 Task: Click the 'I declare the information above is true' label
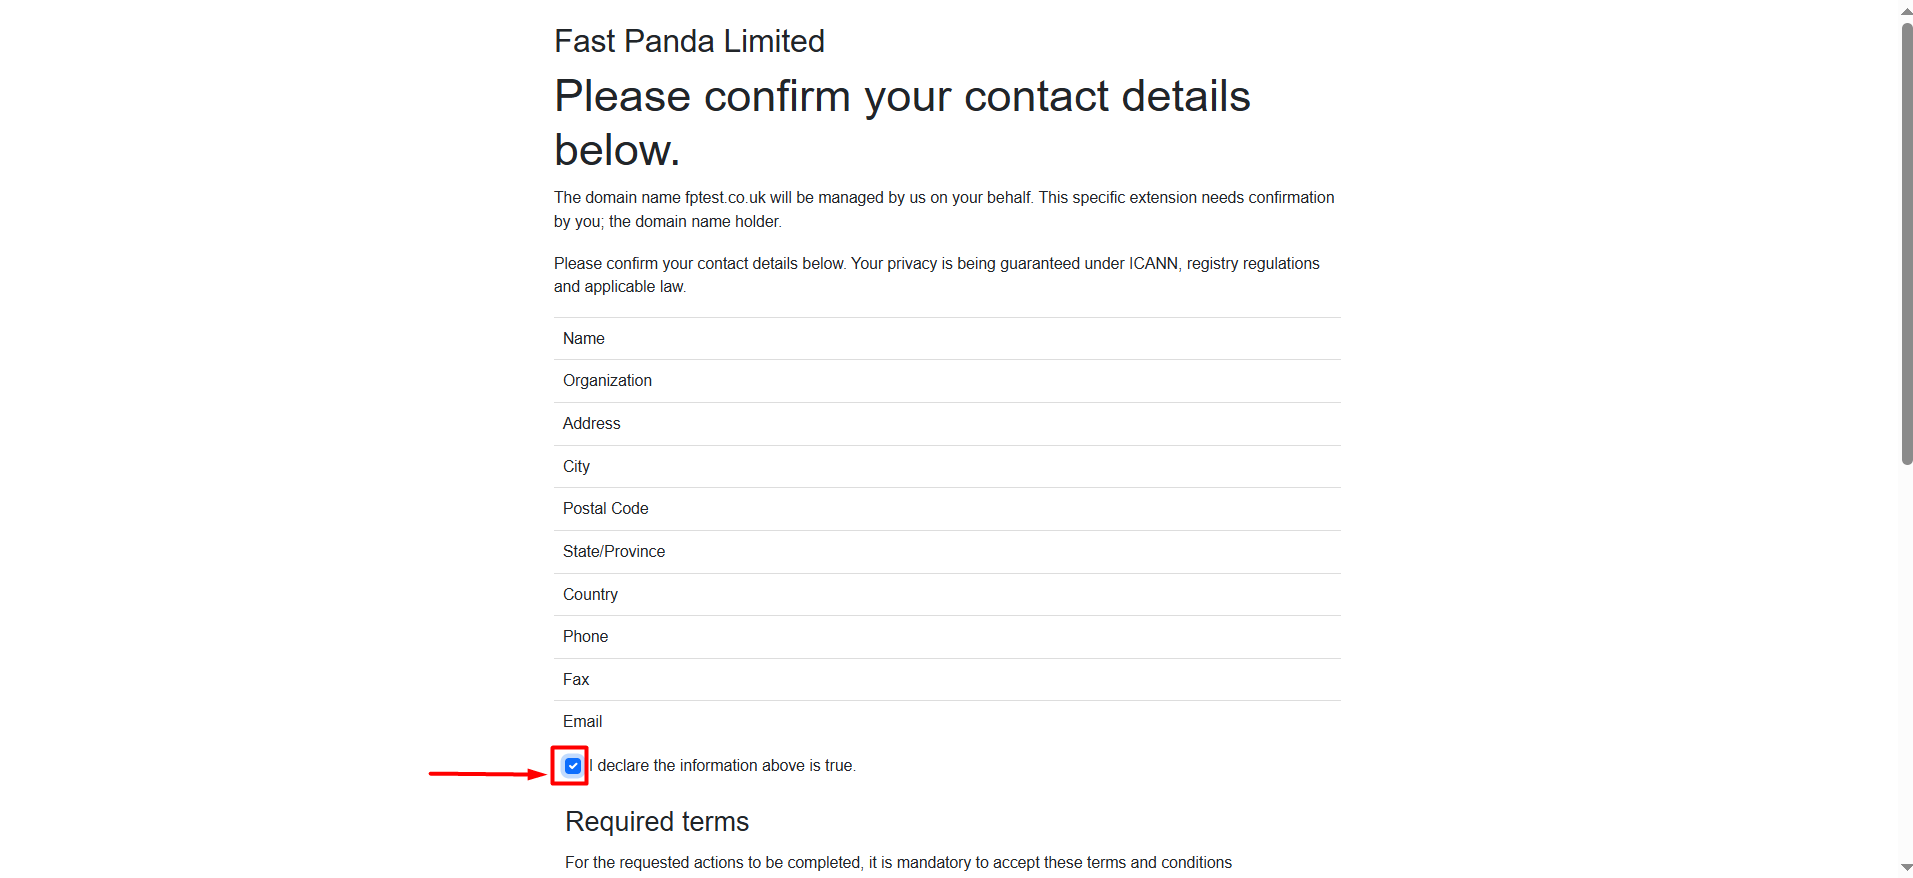[x=724, y=766]
